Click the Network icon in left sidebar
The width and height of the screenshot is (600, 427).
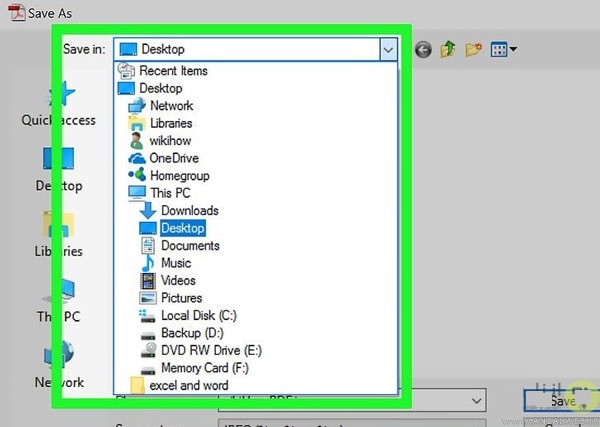point(59,357)
